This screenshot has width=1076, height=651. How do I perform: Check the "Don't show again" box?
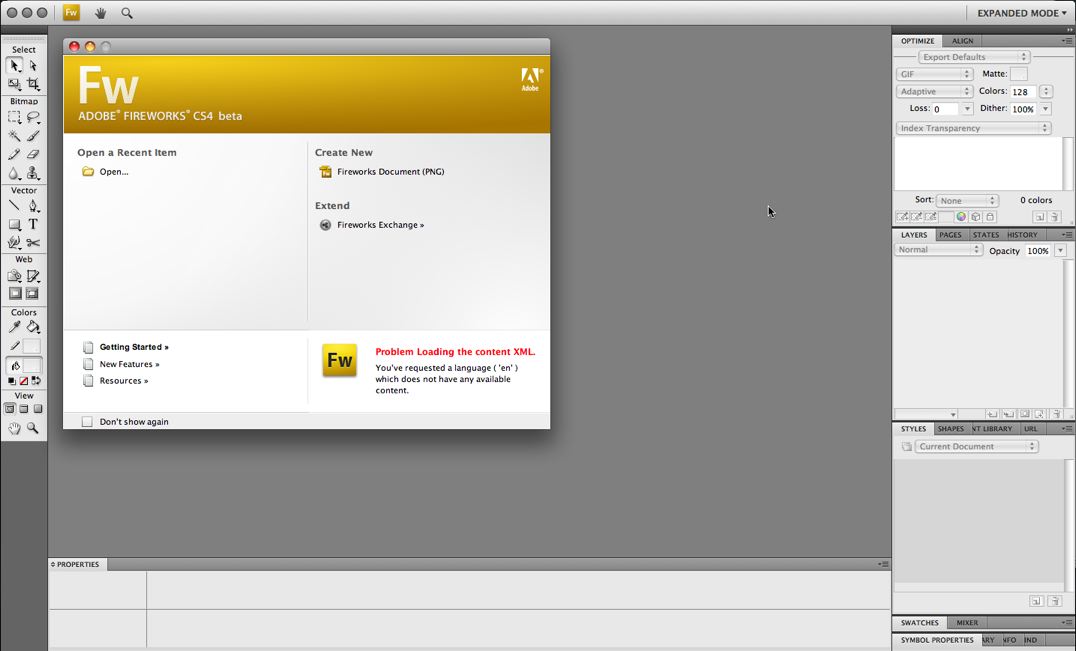pyautogui.click(x=87, y=422)
